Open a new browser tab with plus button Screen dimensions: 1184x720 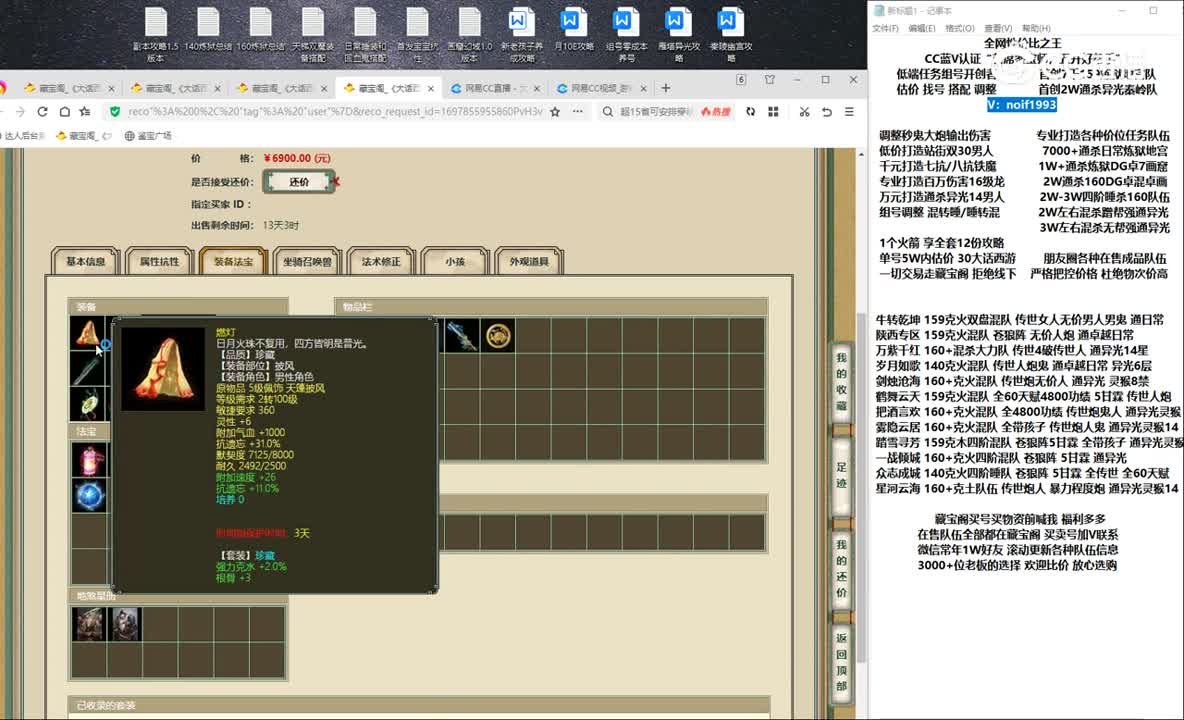[x=665, y=88]
